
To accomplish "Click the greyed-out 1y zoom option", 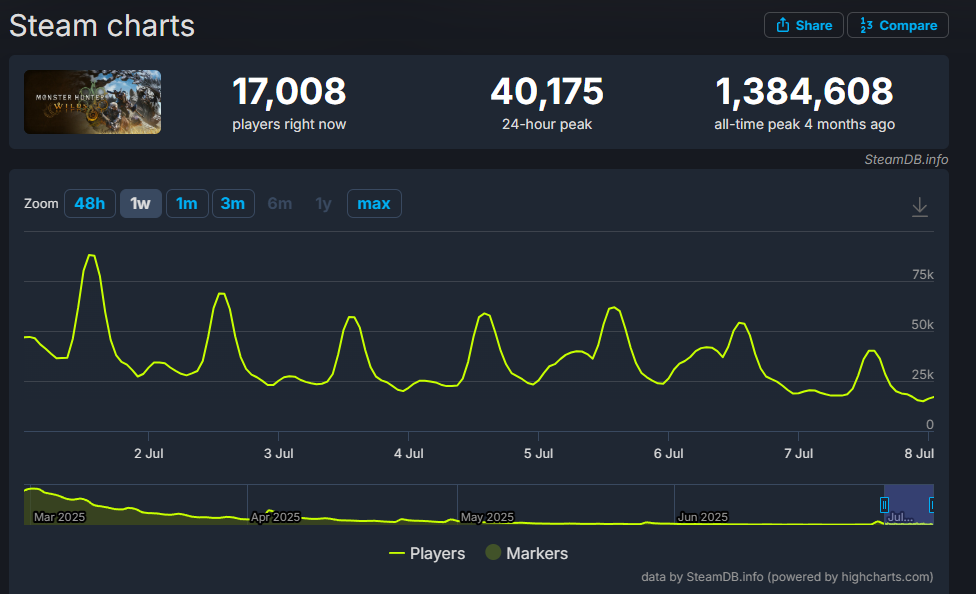I will 323,204.
